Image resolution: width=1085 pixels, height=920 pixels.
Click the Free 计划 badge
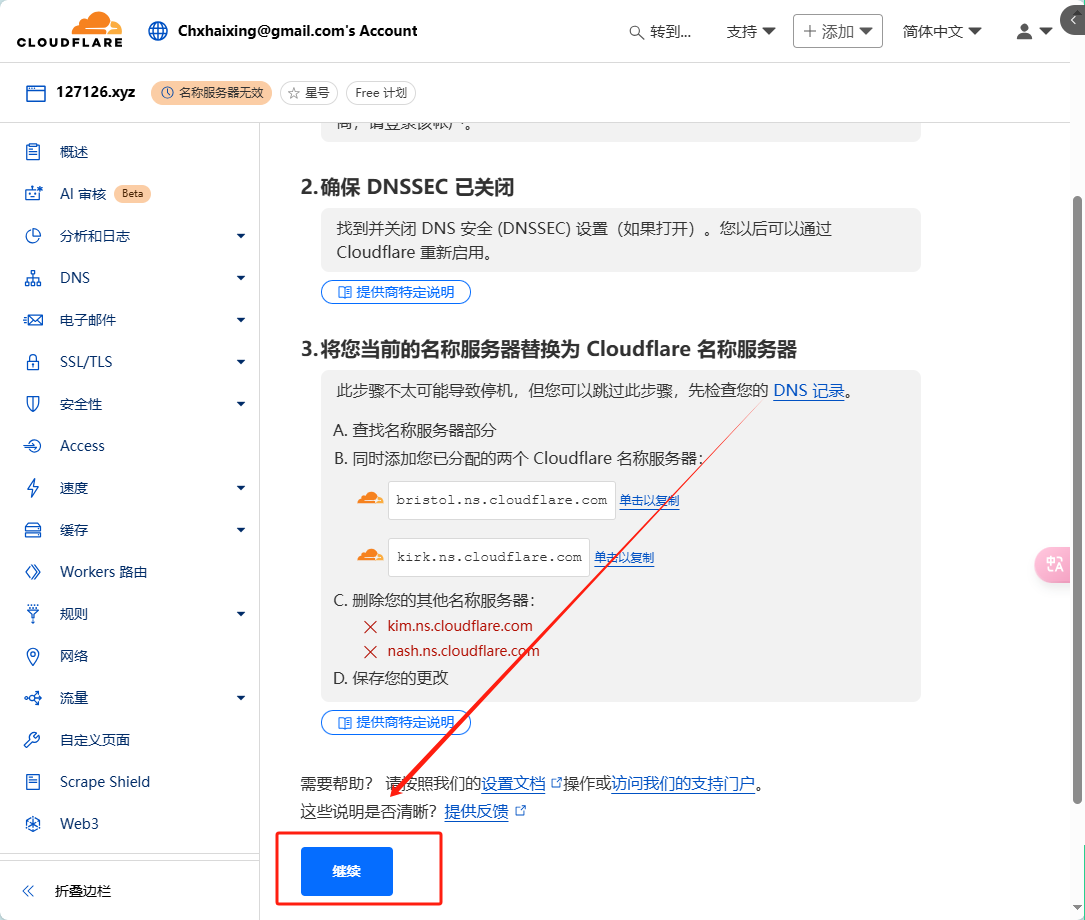[381, 93]
